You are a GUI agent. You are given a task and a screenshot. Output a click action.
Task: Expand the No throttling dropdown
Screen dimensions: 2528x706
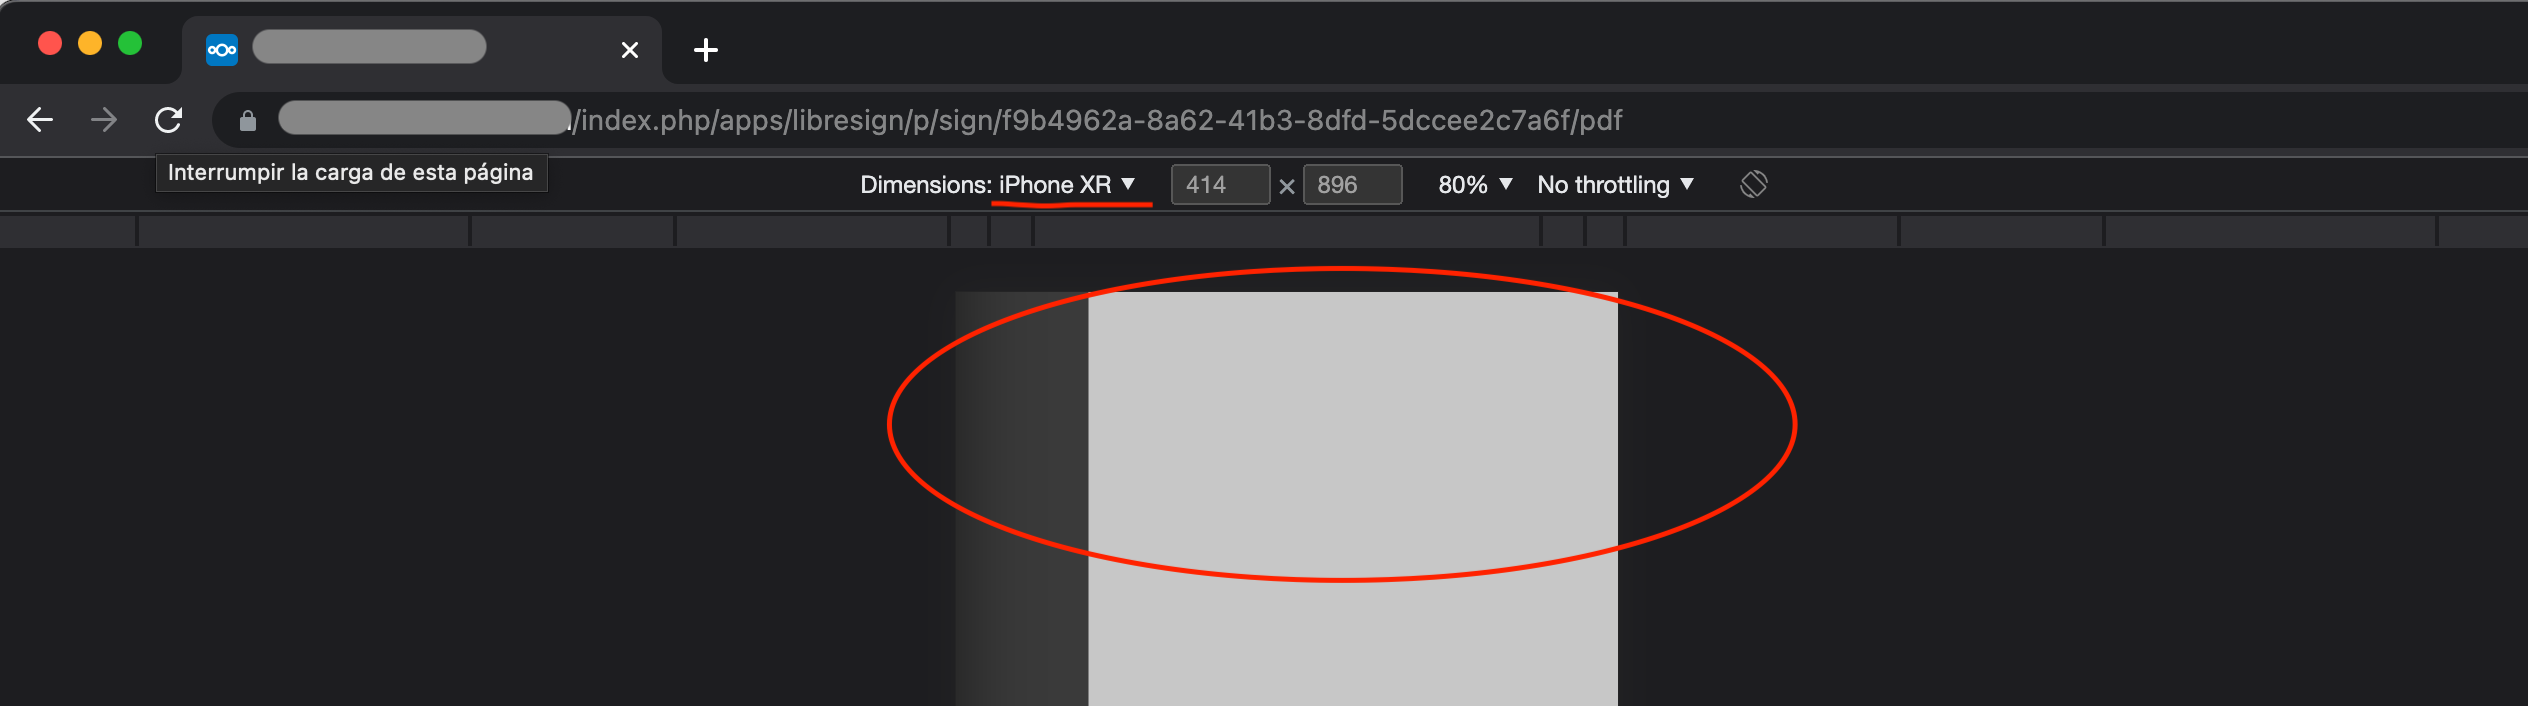pyautogui.click(x=1615, y=185)
